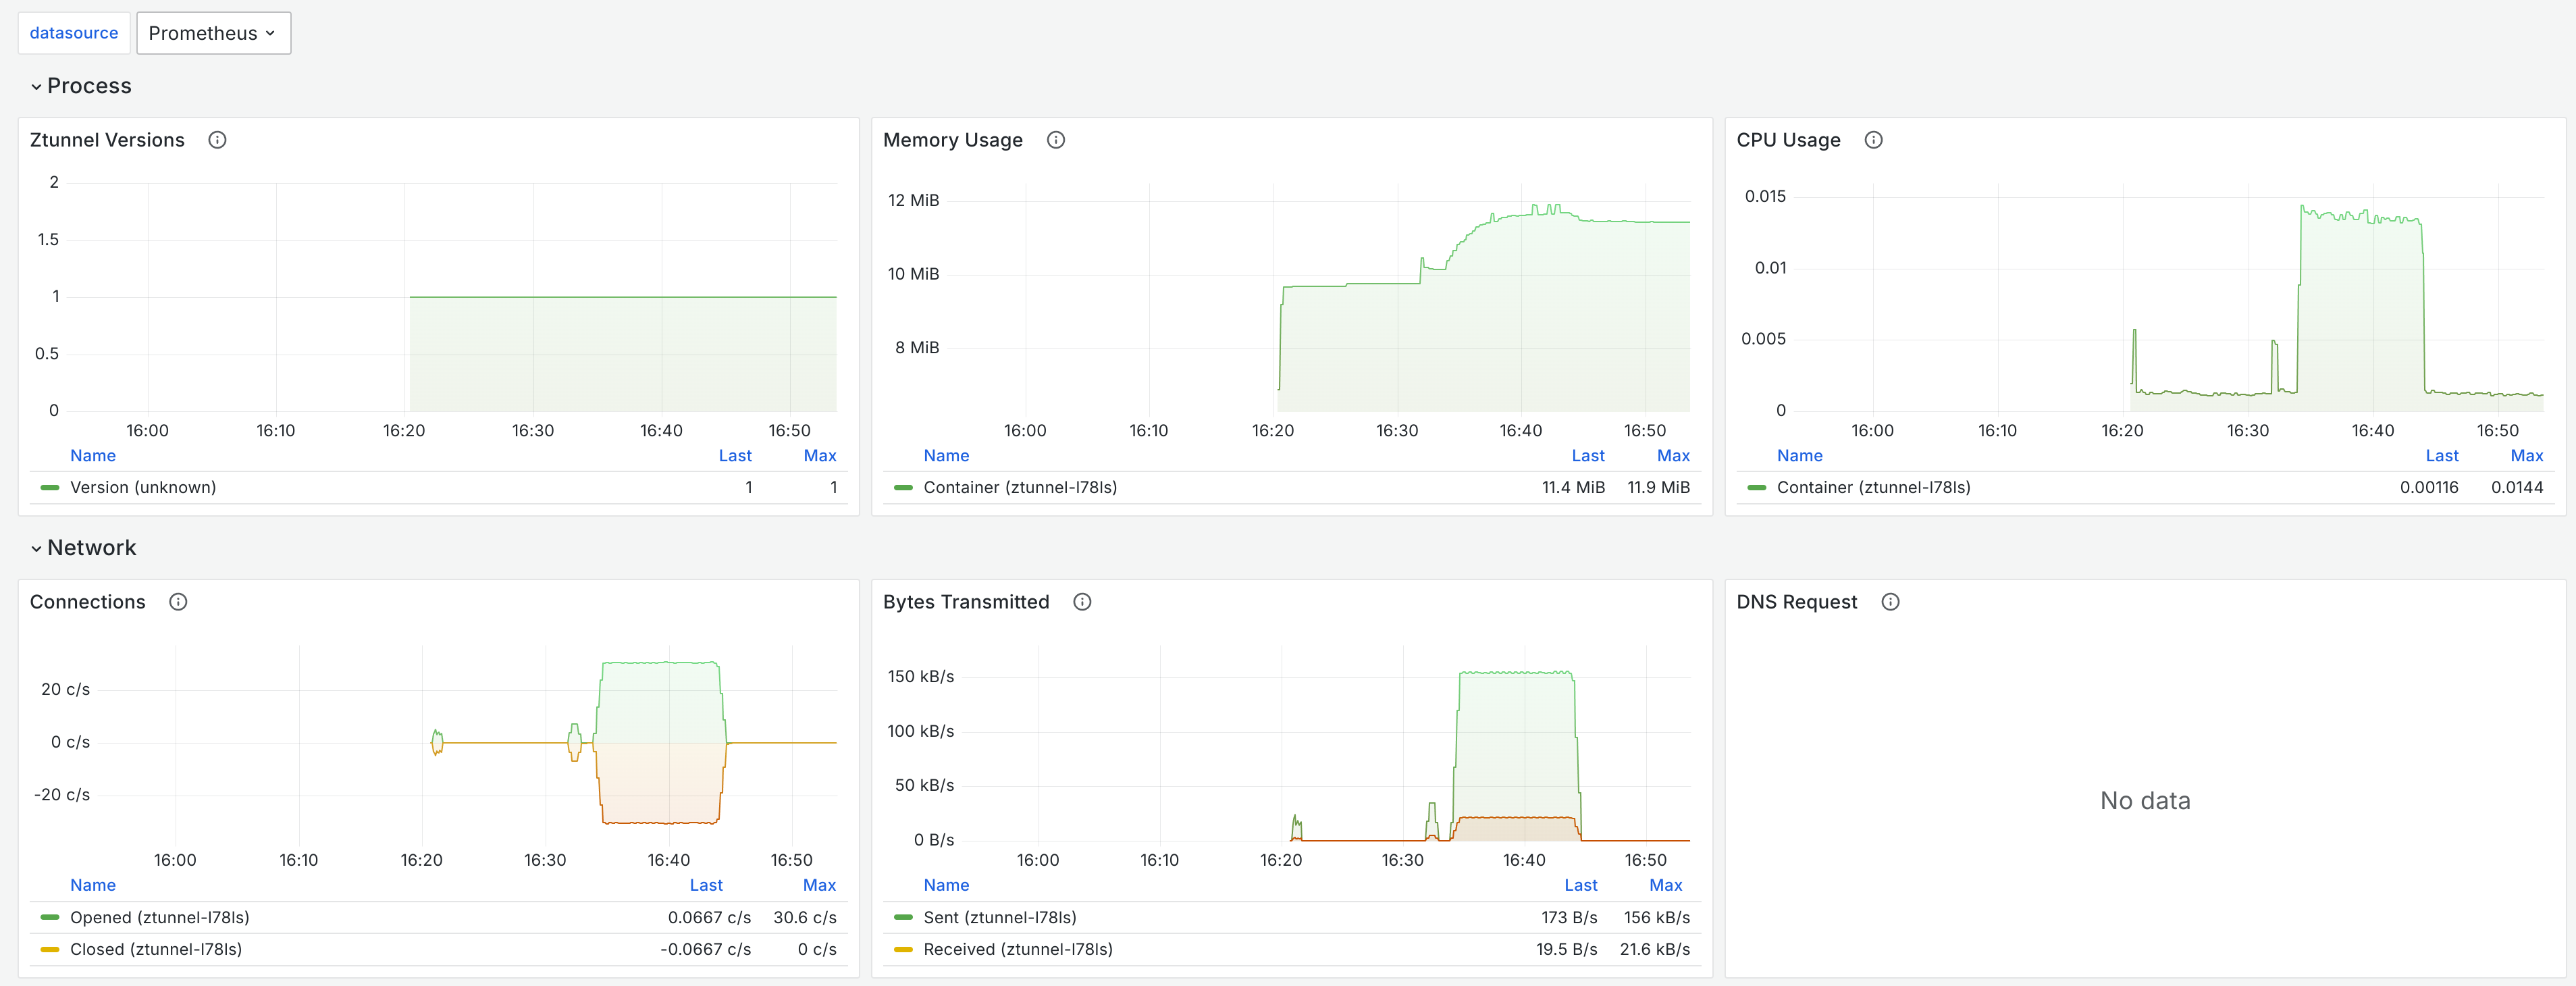Click info icon beside Ztunnel Versions title
This screenshot has width=2576, height=986.
pos(217,140)
